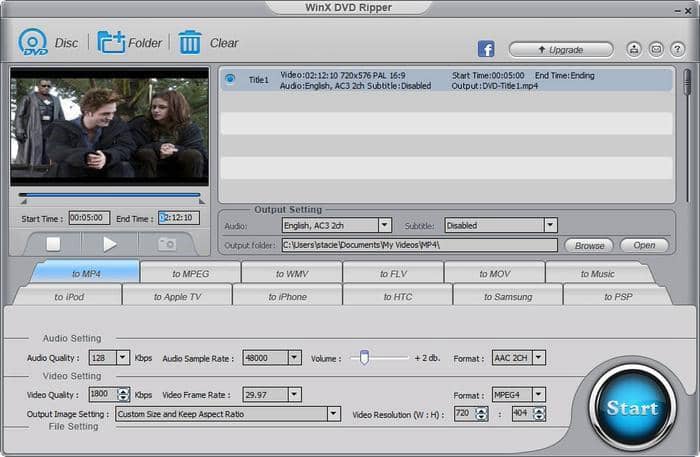The width and height of the screenshot is (700, 457).
Task: Click the register icon next to Upgrade
Action: tap(634, 49)
